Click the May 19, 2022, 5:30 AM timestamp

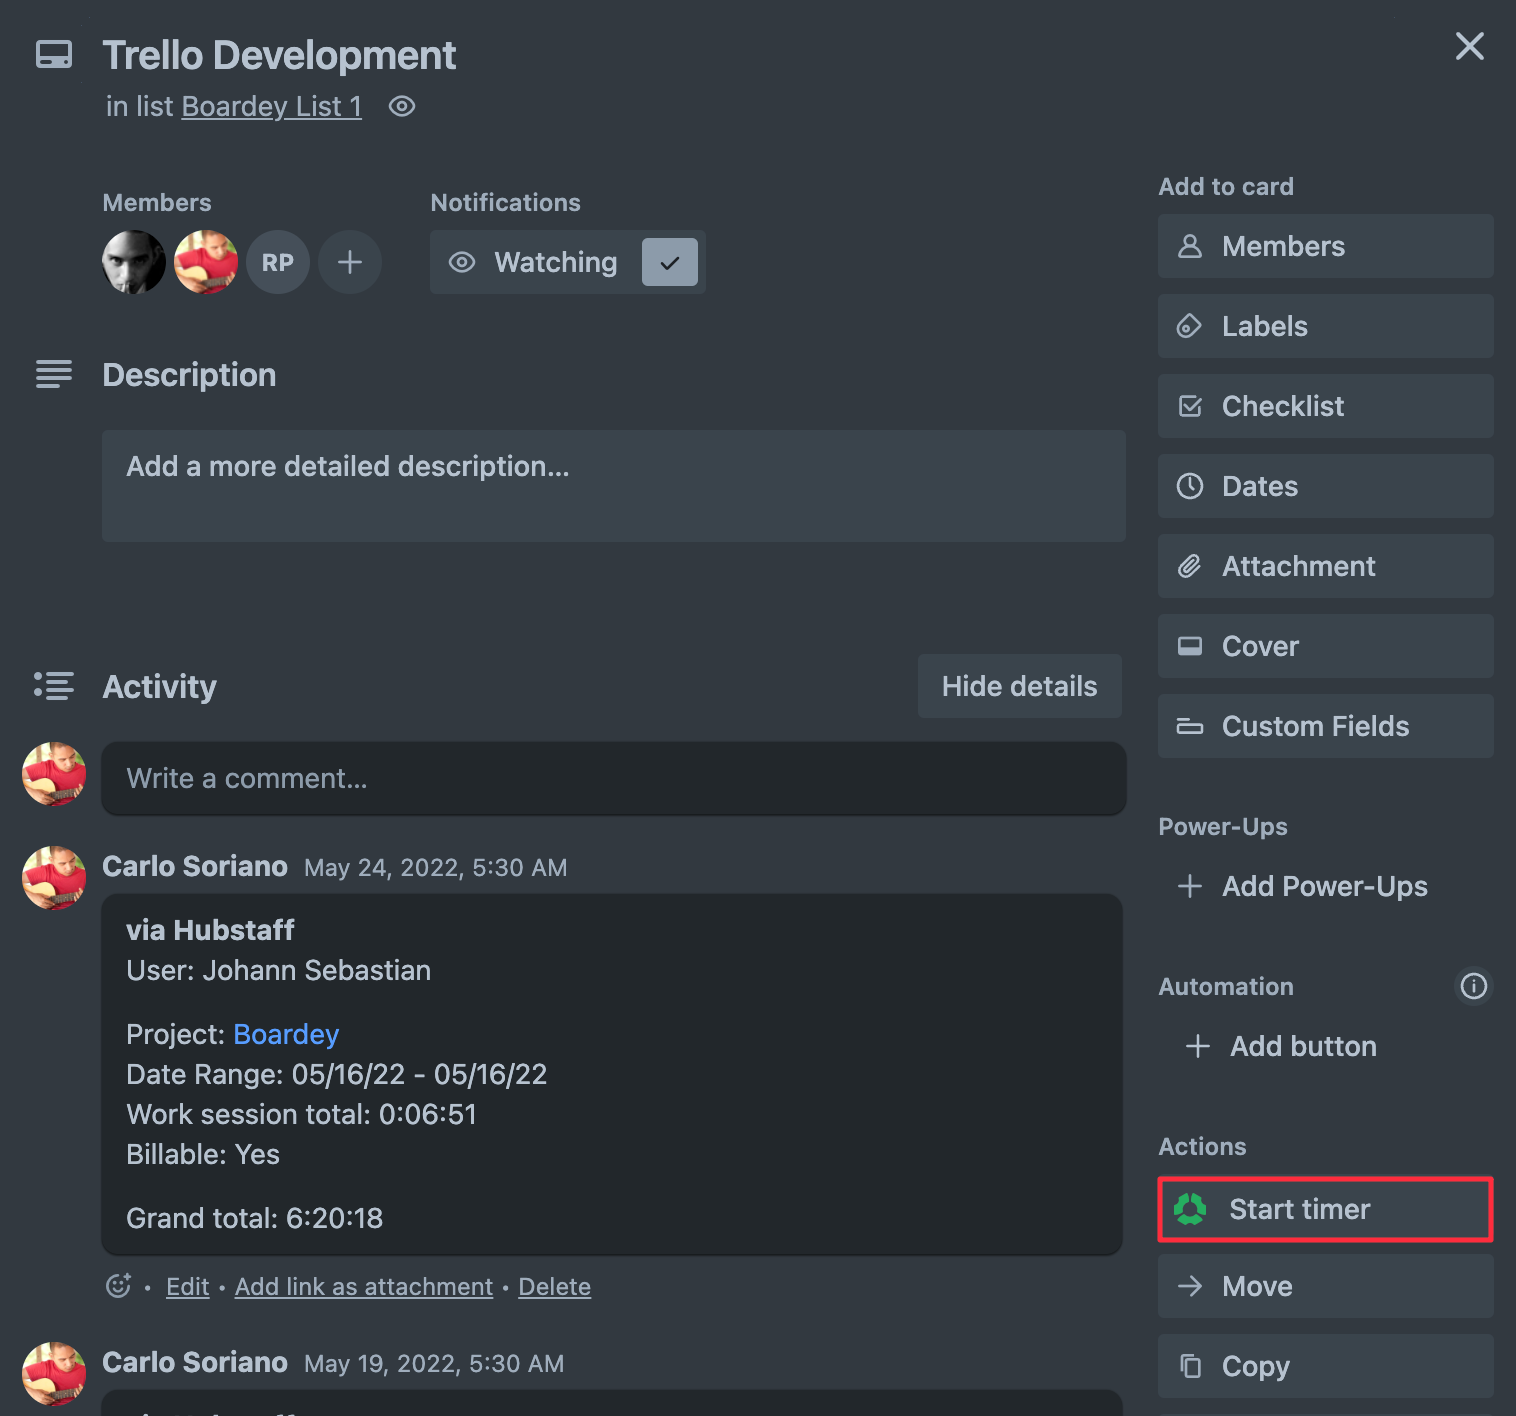point(434,1363)
